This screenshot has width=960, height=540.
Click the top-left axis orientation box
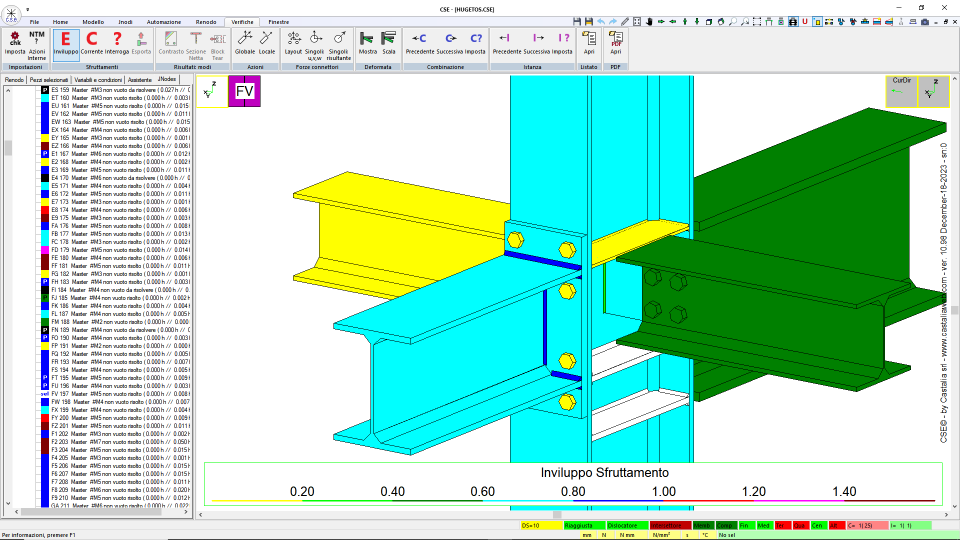pos(211,91)
